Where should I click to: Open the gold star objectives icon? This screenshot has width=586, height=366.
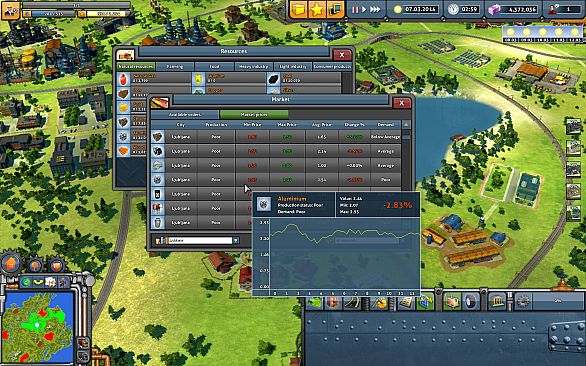click(x=317, y=9)
